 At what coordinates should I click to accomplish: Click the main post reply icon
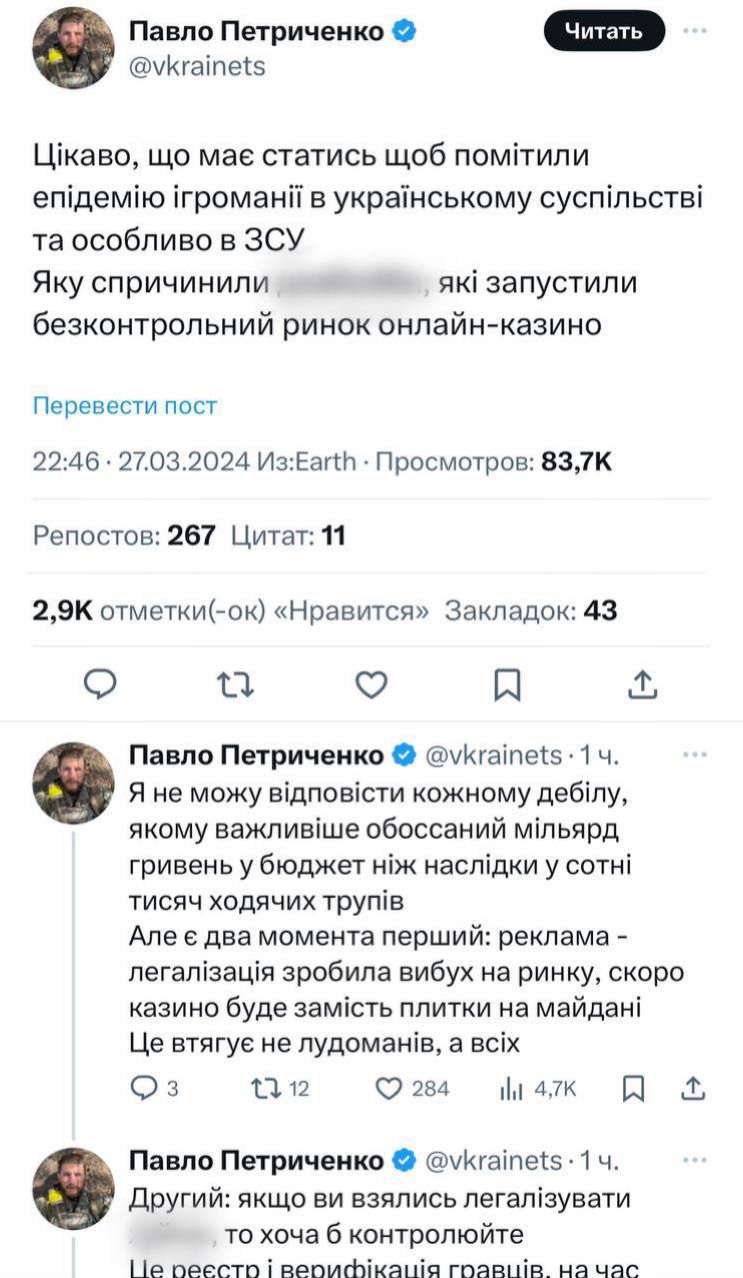pos(100,684)
